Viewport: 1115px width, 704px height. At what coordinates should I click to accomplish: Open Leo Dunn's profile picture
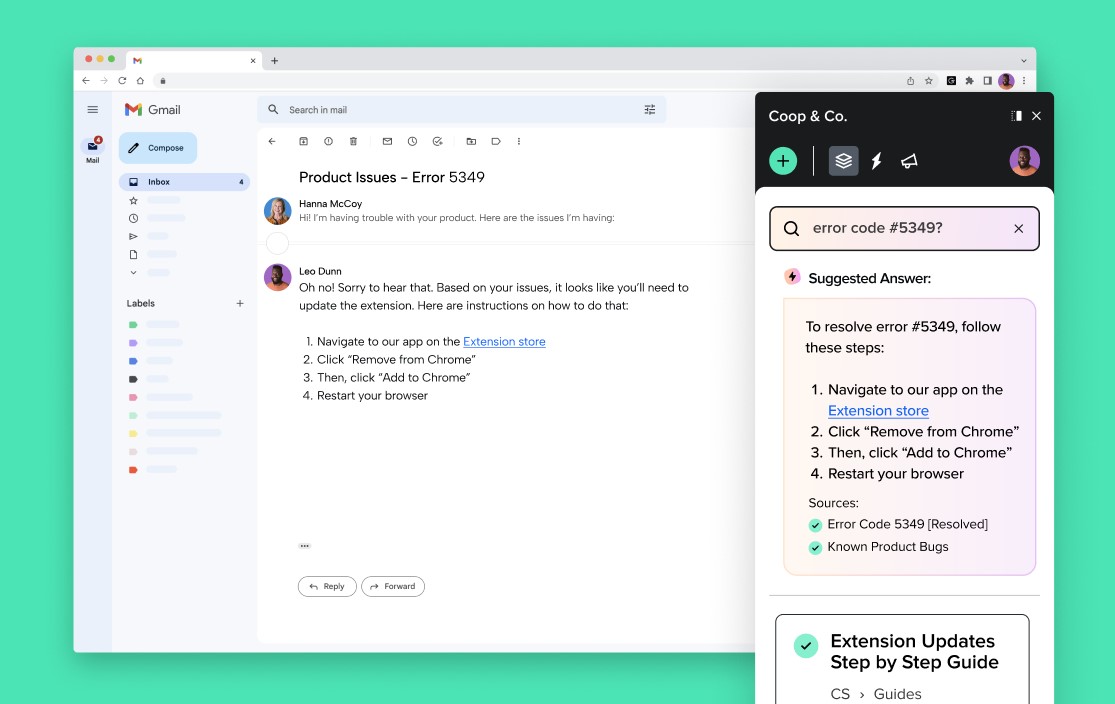pyautogui.click(x=277, y=277)
